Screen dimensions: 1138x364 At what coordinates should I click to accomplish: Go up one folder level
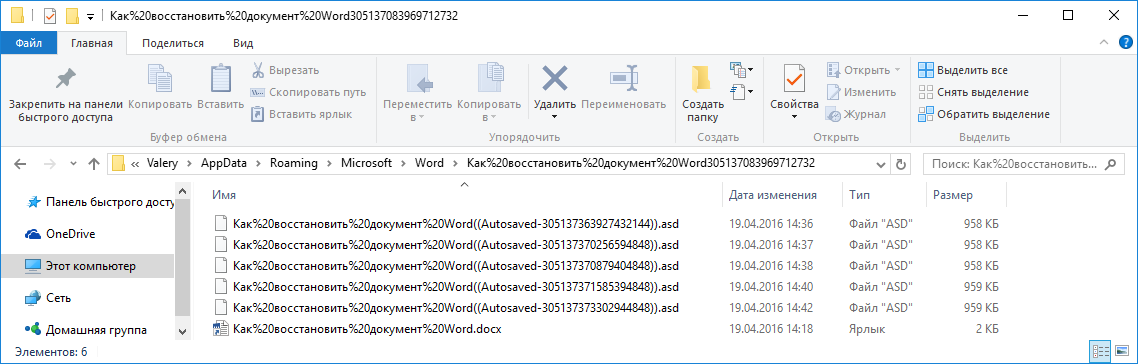coord(94,163)
